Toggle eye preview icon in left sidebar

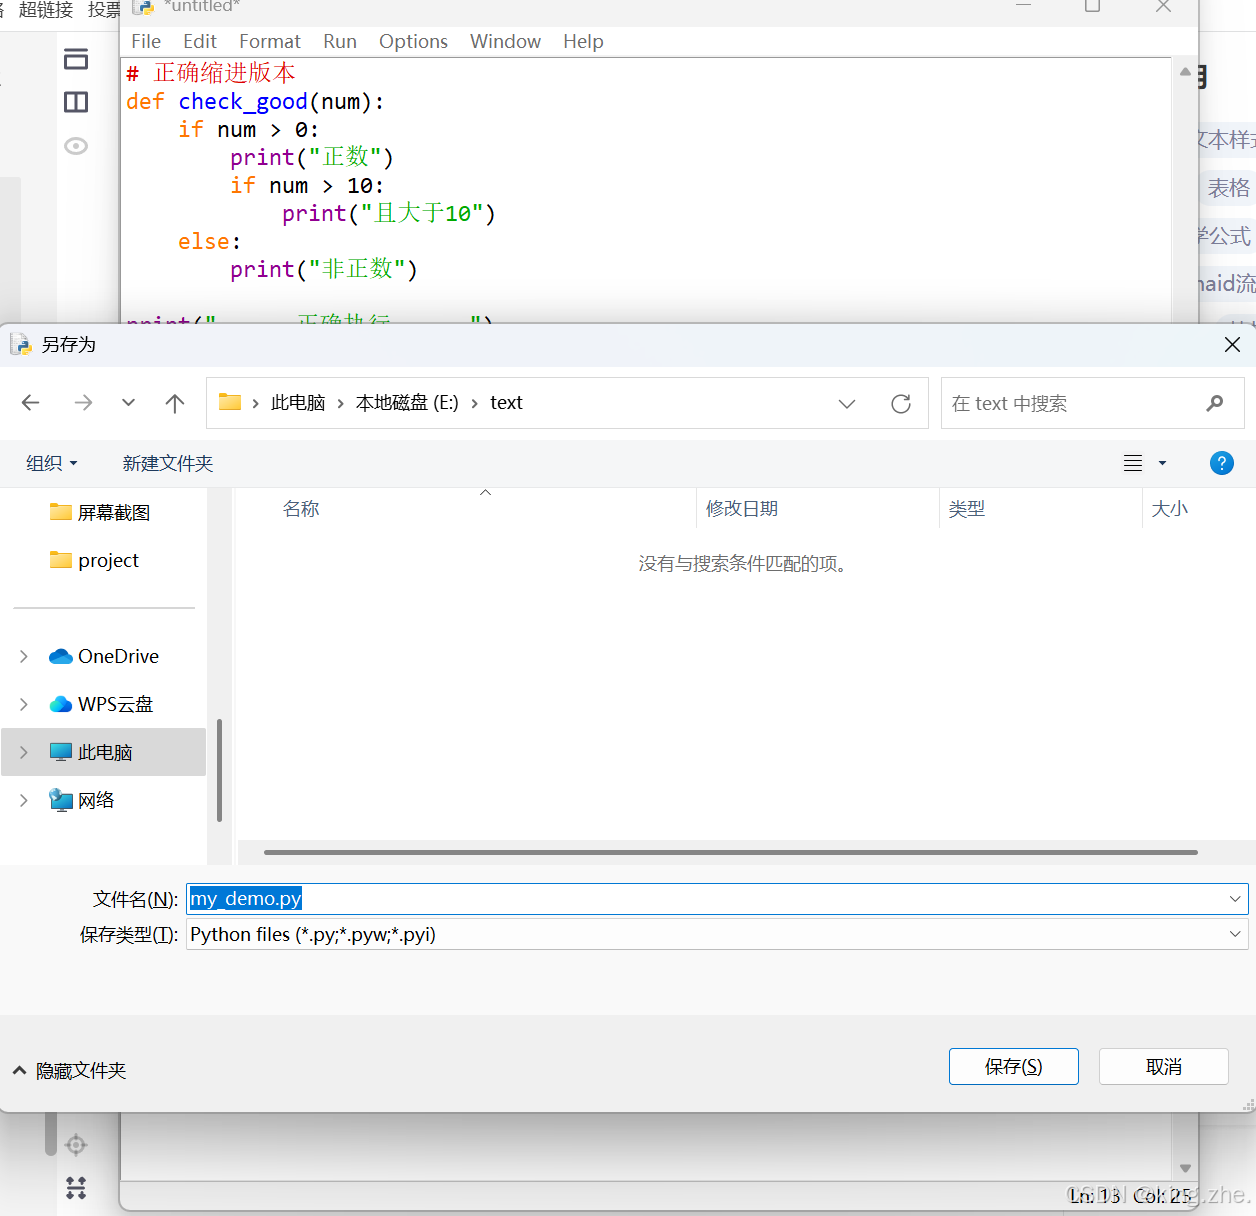76,146
